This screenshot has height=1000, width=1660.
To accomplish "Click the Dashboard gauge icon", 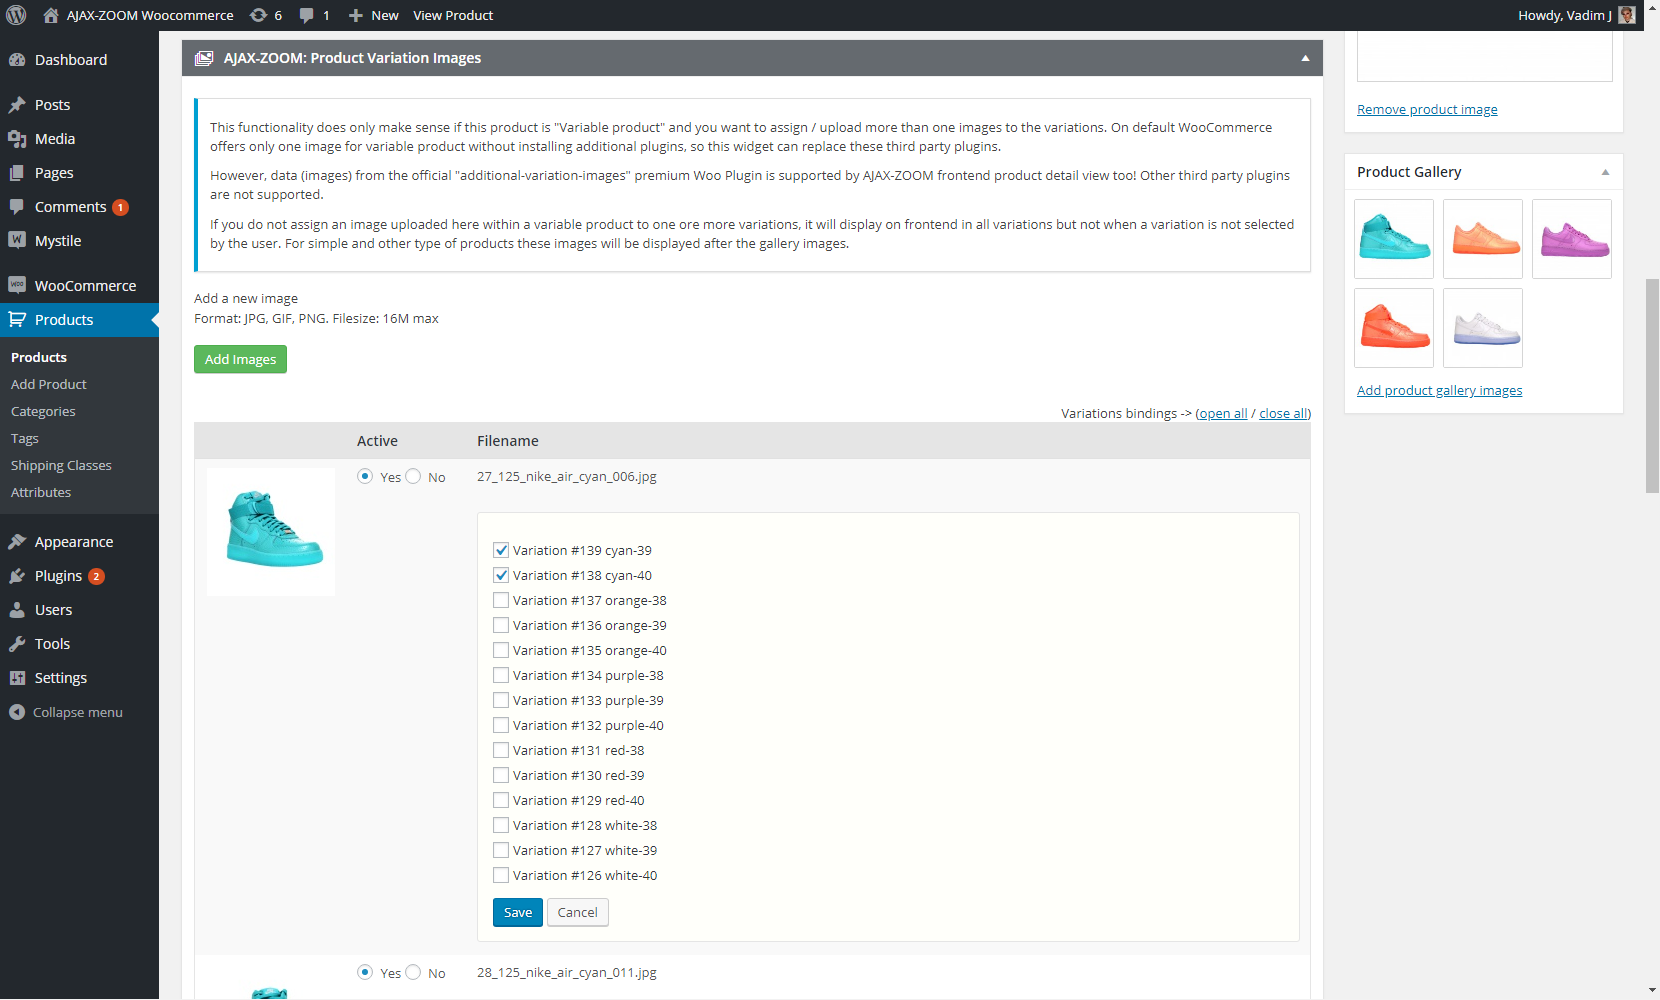I will pos(17,60).
